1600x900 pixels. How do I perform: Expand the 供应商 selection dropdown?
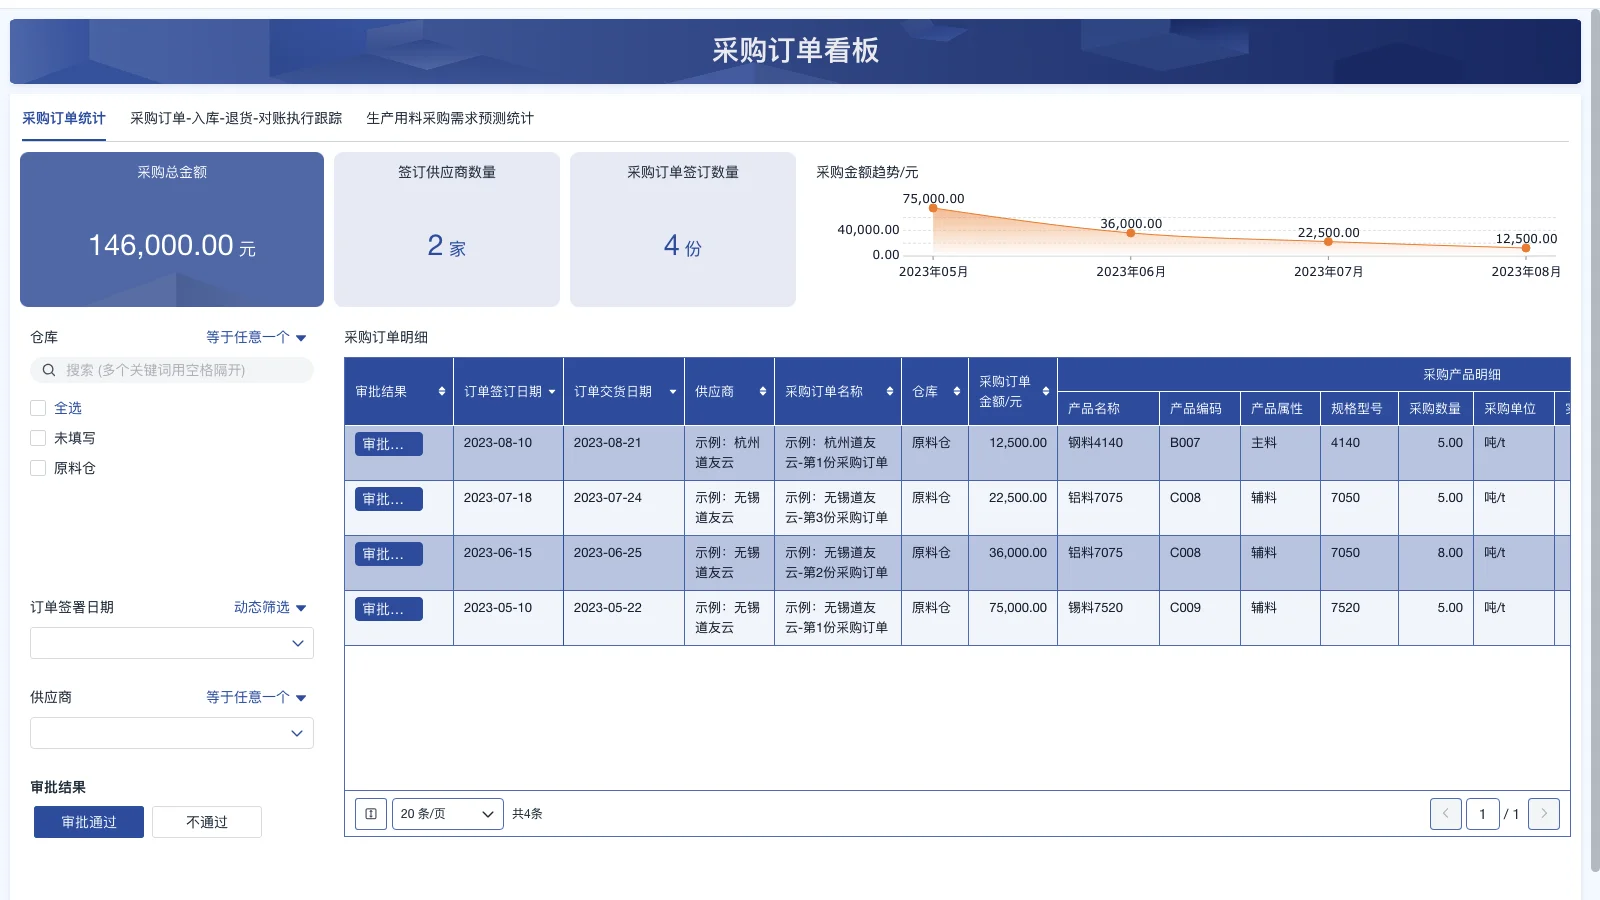click(x=171, y=733)
